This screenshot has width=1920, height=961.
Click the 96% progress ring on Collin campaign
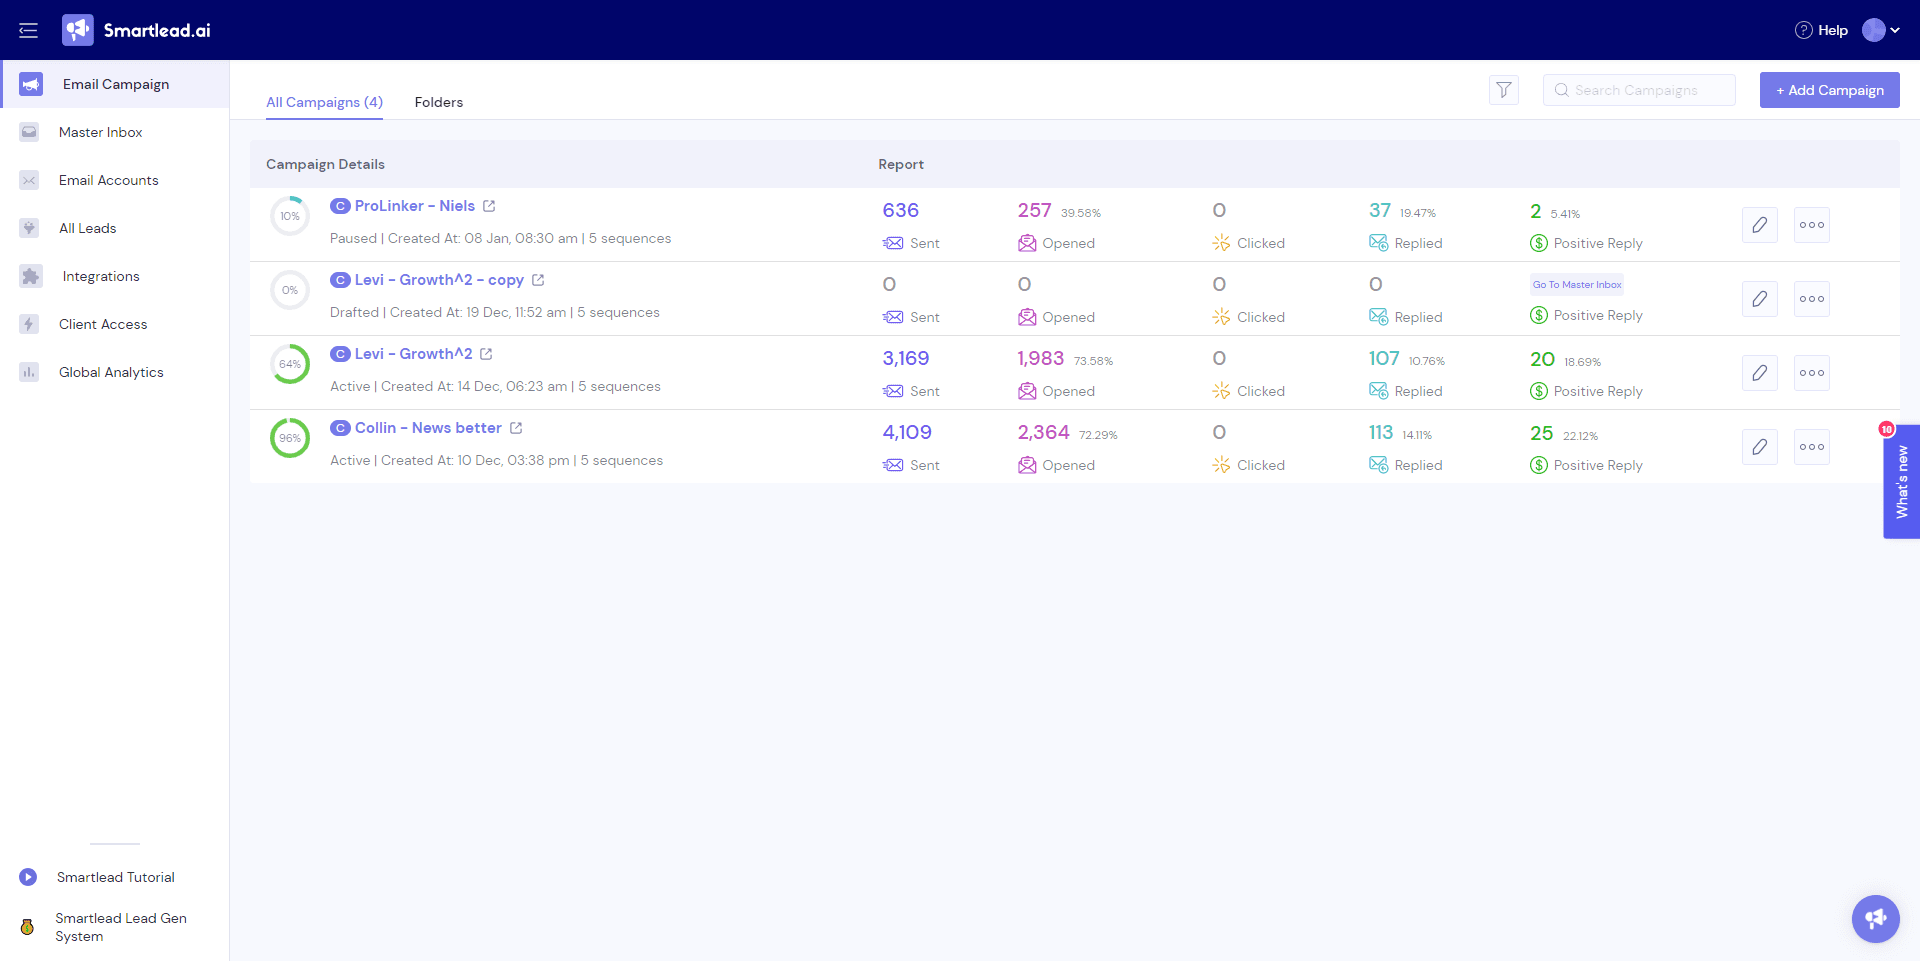pyautogui.click(x=289, y=437)
